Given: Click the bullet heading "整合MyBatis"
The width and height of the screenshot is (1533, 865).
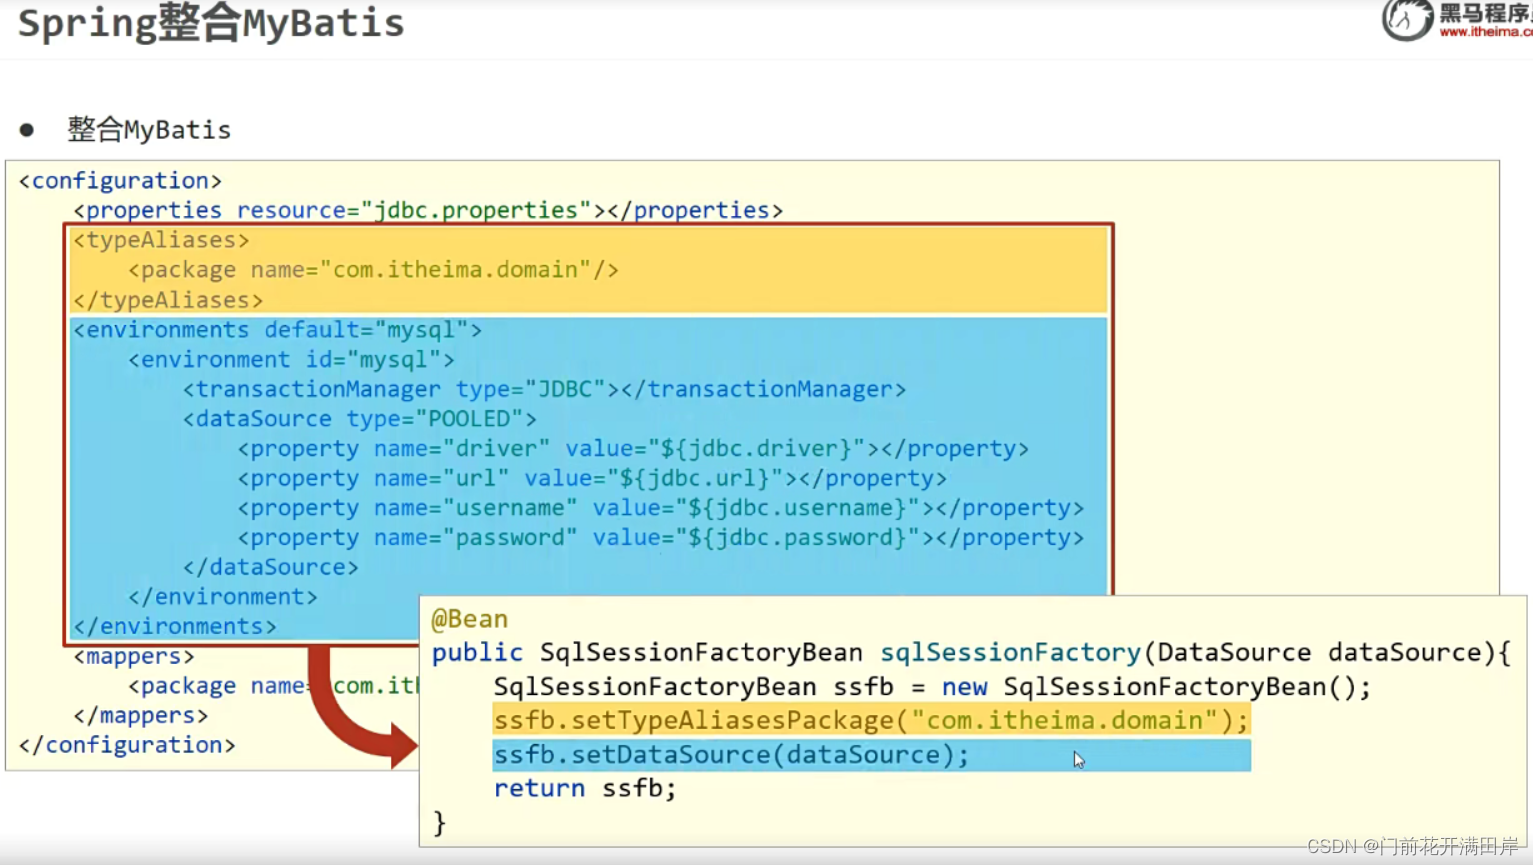Looking at the screenshot, I should [x=149, y=130].
